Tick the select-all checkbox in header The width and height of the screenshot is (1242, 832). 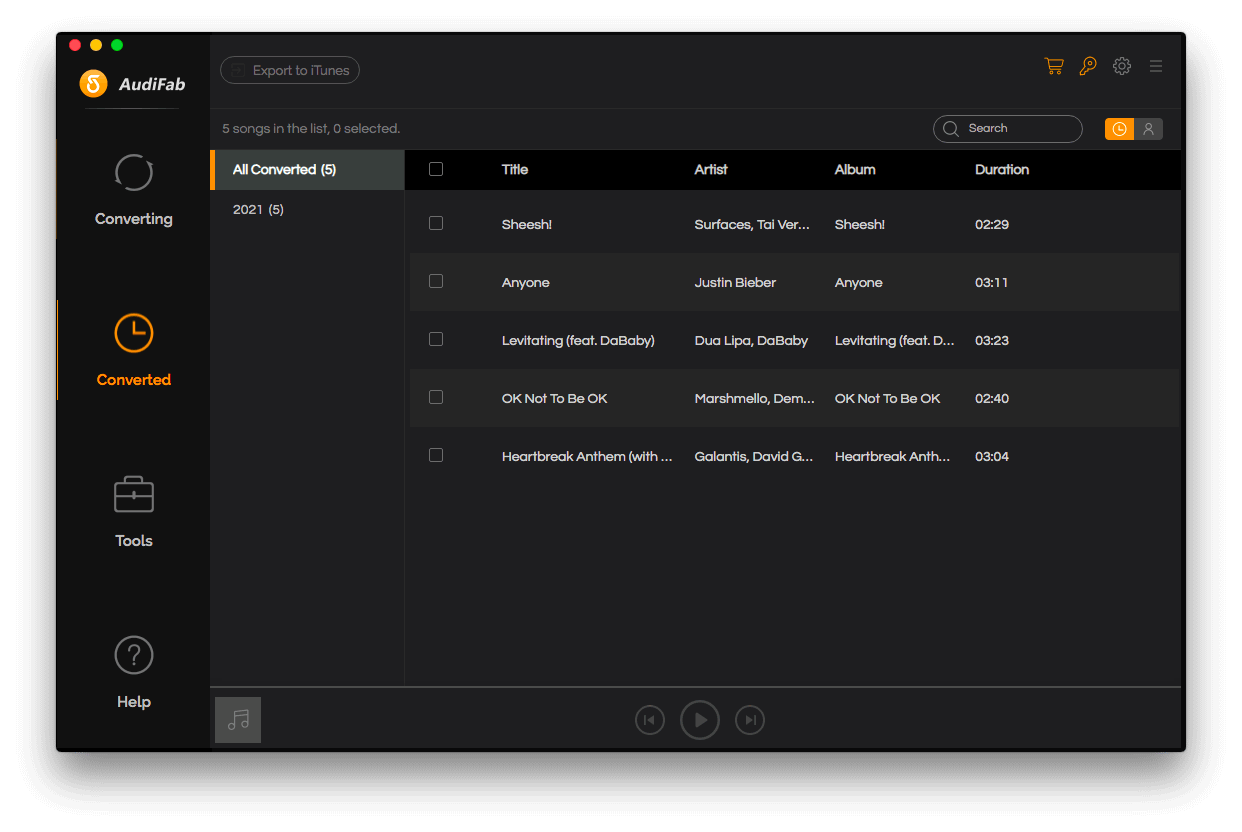coord(436,169)
